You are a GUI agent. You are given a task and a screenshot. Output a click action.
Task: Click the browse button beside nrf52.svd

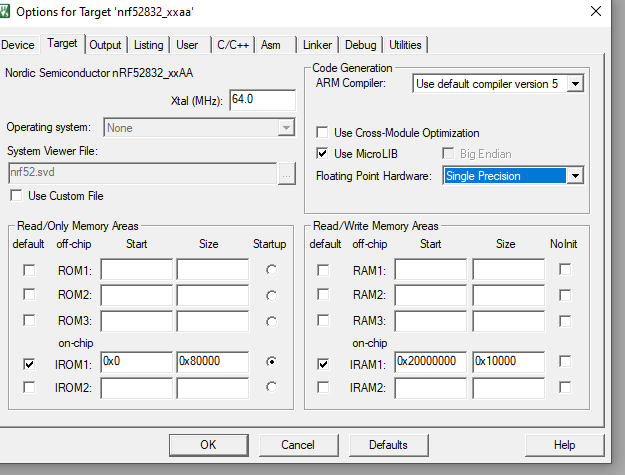(287, 173)
